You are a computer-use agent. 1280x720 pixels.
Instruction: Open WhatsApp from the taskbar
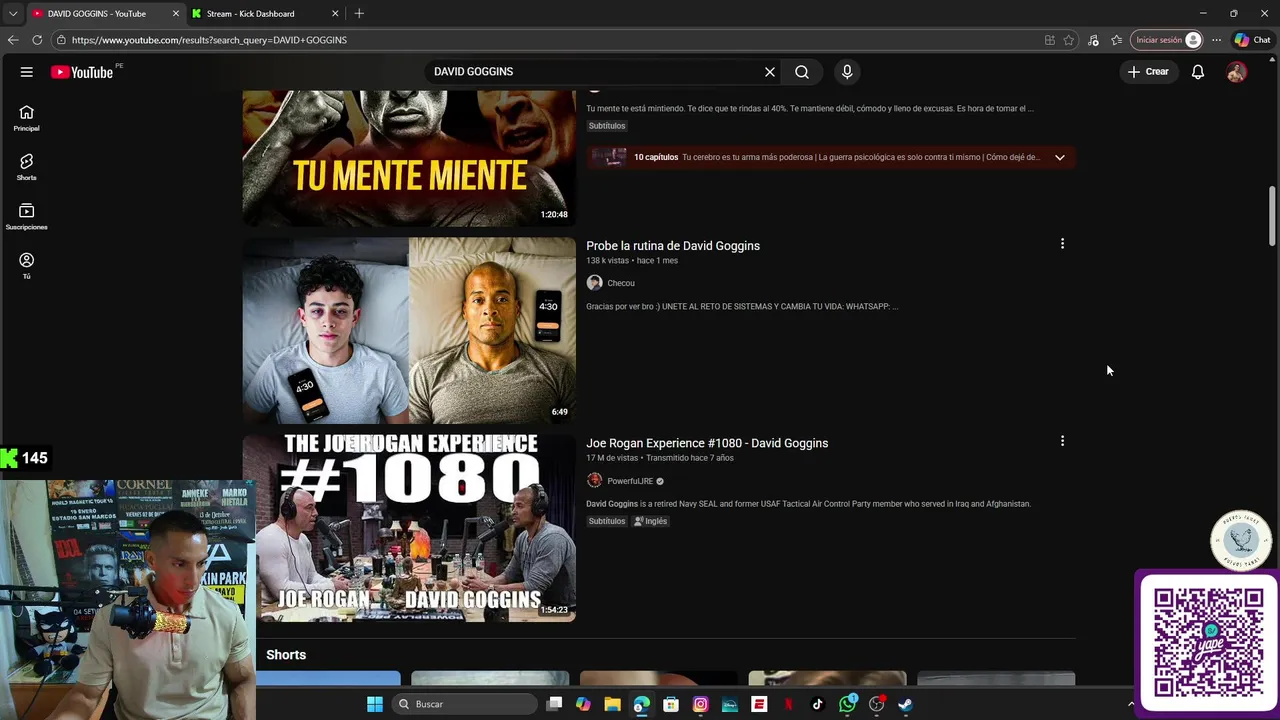[x=848, y=704]
